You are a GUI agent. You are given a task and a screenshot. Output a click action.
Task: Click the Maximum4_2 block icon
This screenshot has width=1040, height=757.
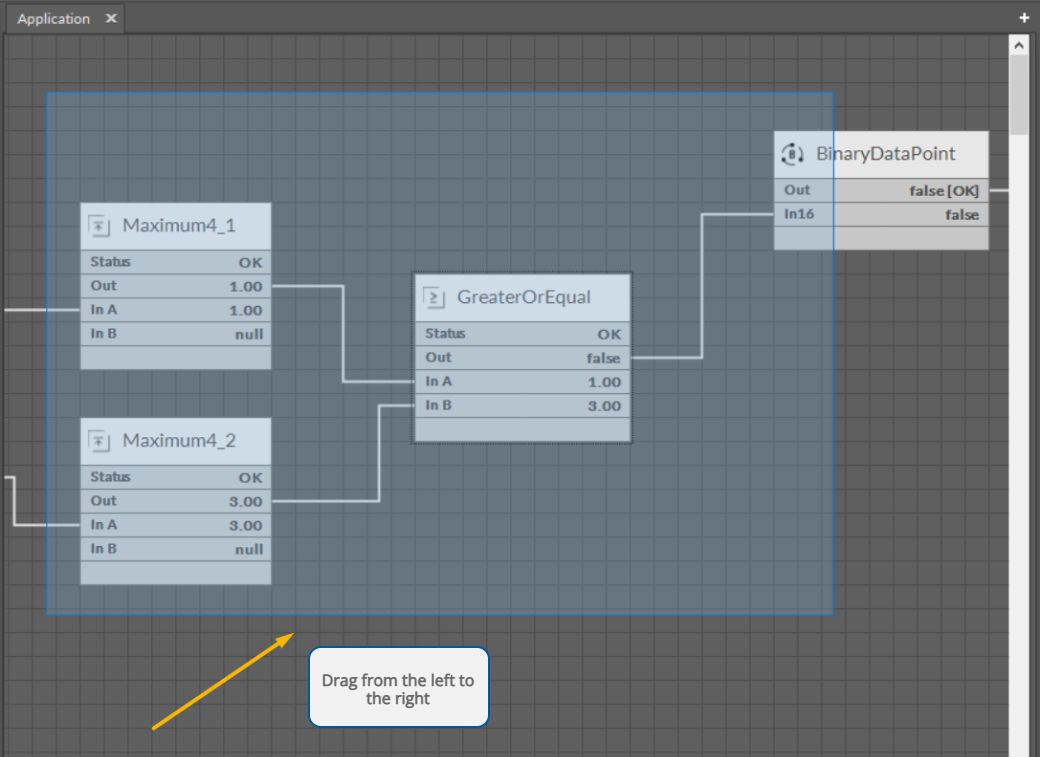100,440
